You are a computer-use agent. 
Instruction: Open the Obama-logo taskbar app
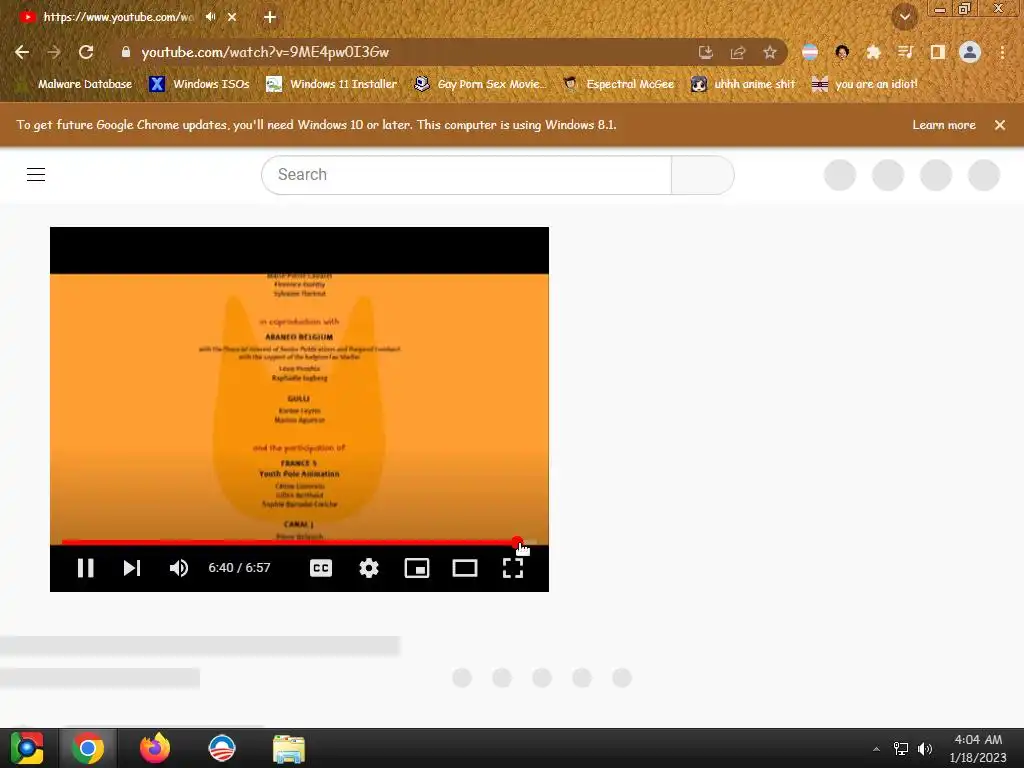pyautogui.click(x=221, y=748)
